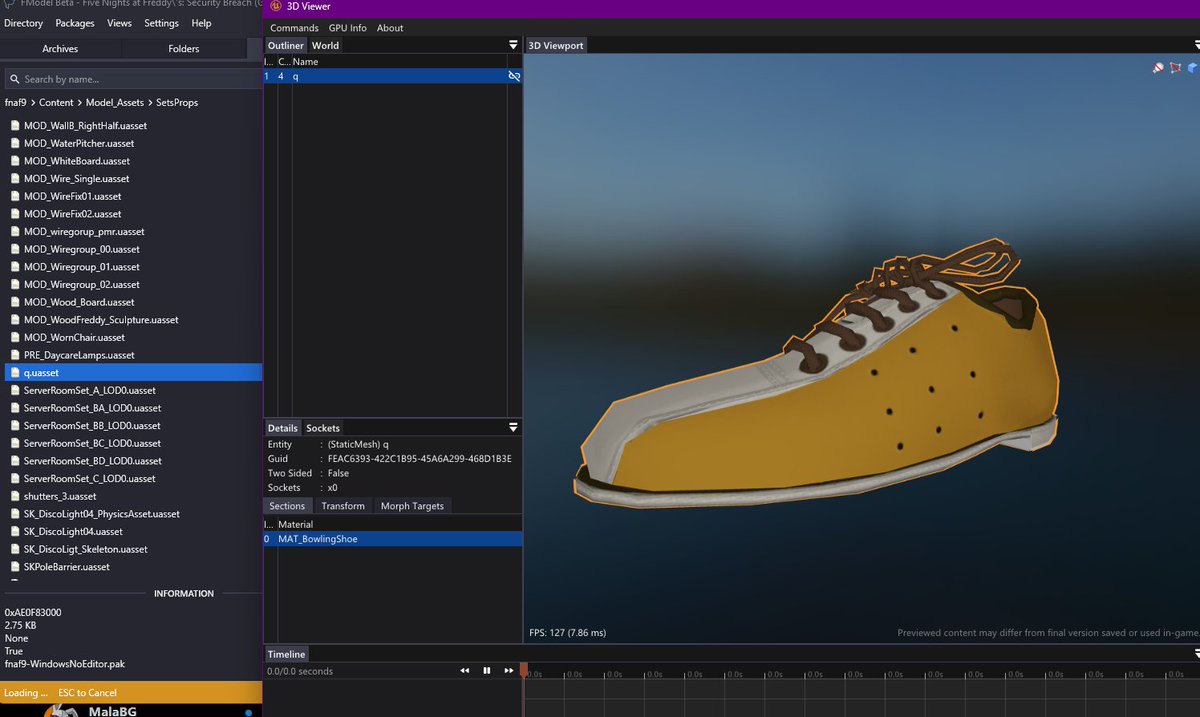This screenshot has width=1200, height=717.
Task: Click file icon beside MOD_Wiregroup_02.uasset
Action: [x=14, y=285]
